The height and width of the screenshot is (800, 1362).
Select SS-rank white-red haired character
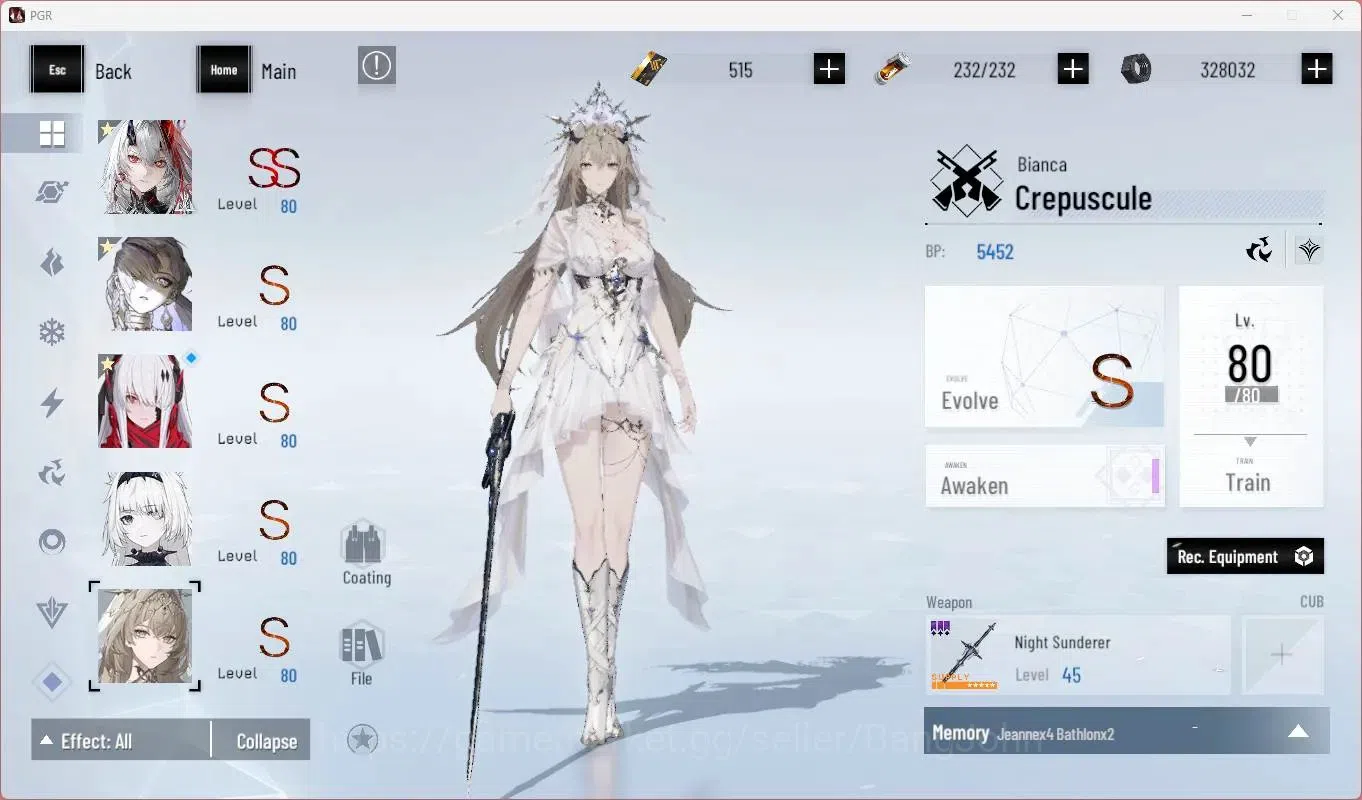pyautogui.click(x=146, y=167)
